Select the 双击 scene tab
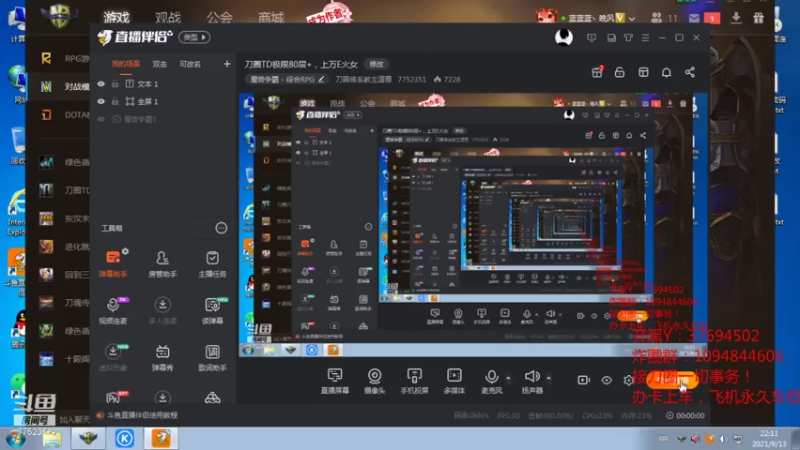The height and width of the screenshot is (450, 800). tap(160, 64)
